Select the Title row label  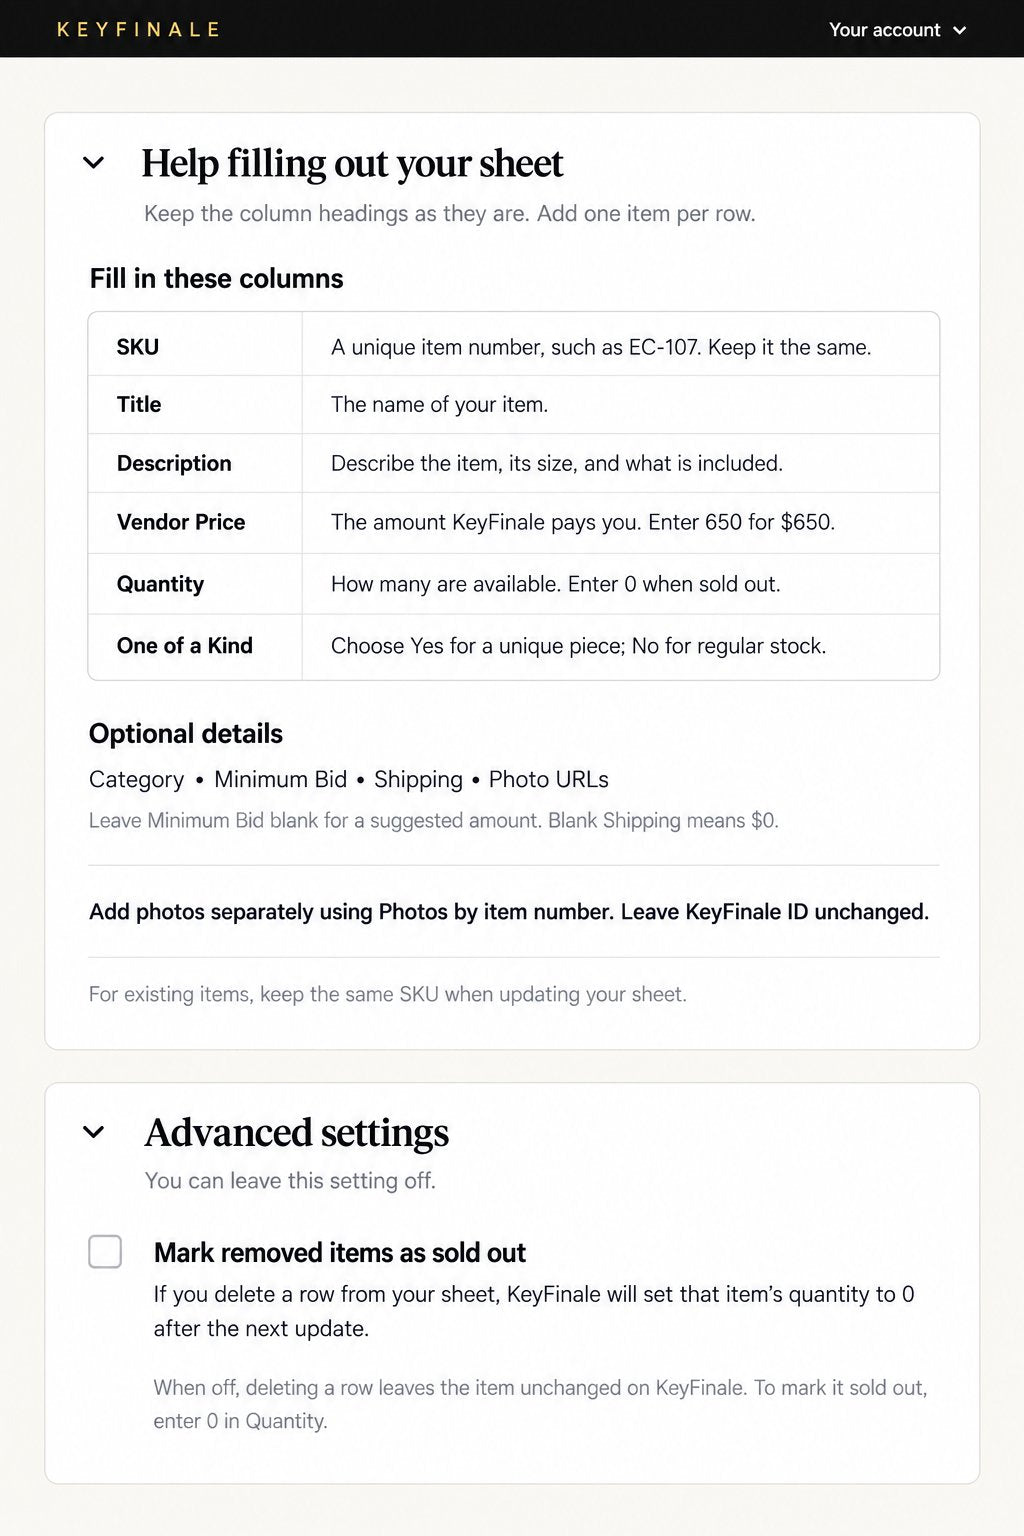(139, 405)
